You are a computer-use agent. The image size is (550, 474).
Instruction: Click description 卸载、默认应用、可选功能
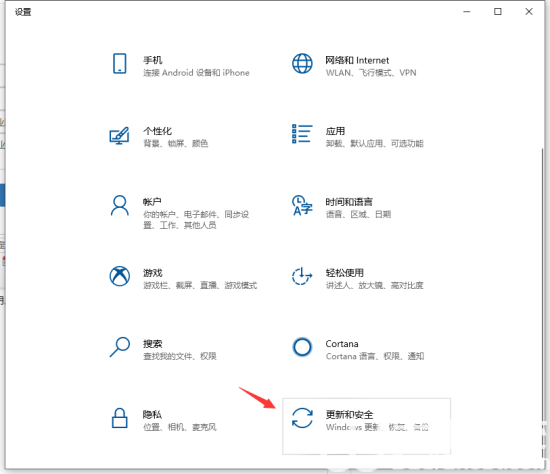(375, 143)
